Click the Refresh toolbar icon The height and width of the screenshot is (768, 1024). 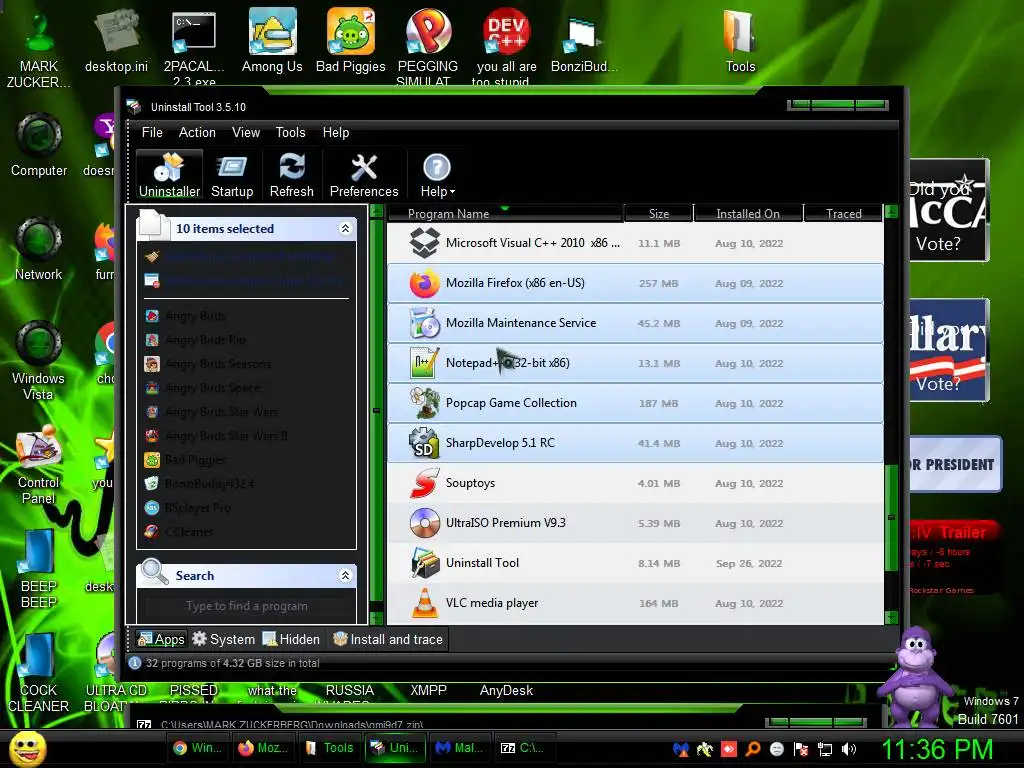tap(291, 175)
